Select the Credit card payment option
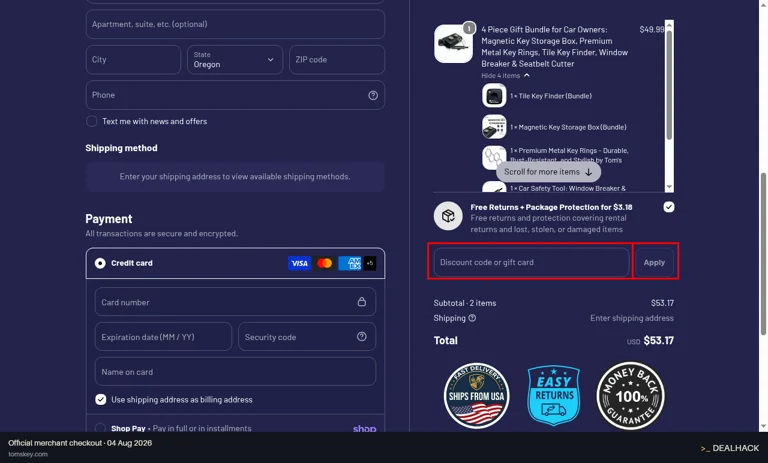 click(x=100, y=263)
